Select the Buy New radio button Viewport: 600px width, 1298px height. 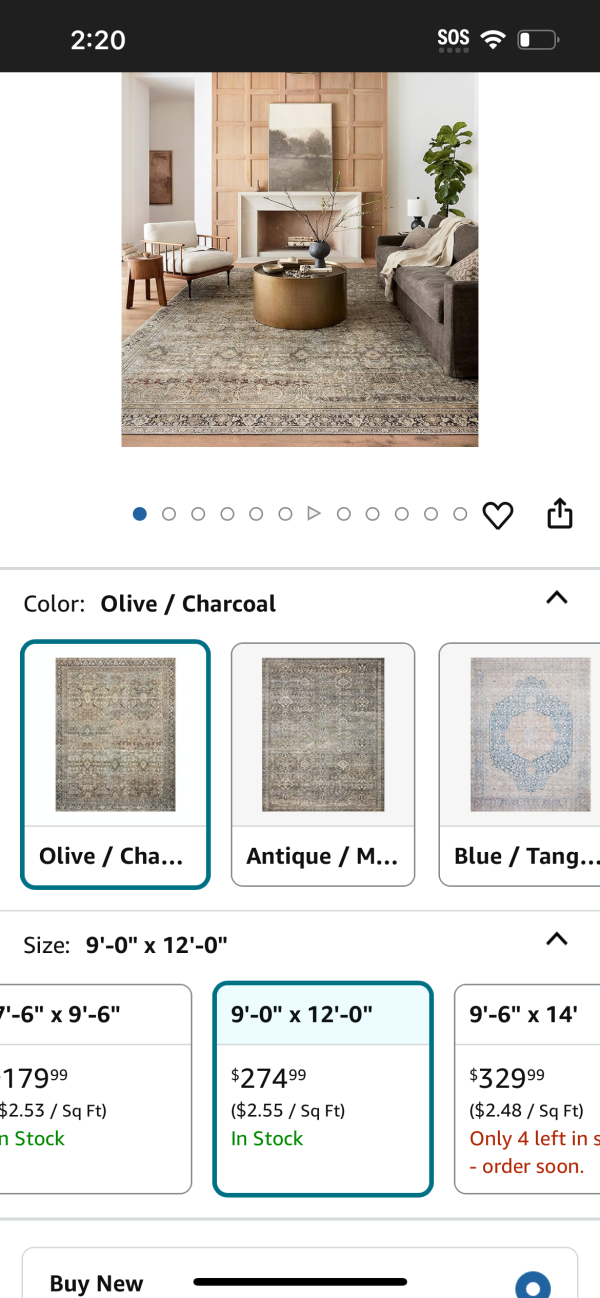(x=533, y=1285)
